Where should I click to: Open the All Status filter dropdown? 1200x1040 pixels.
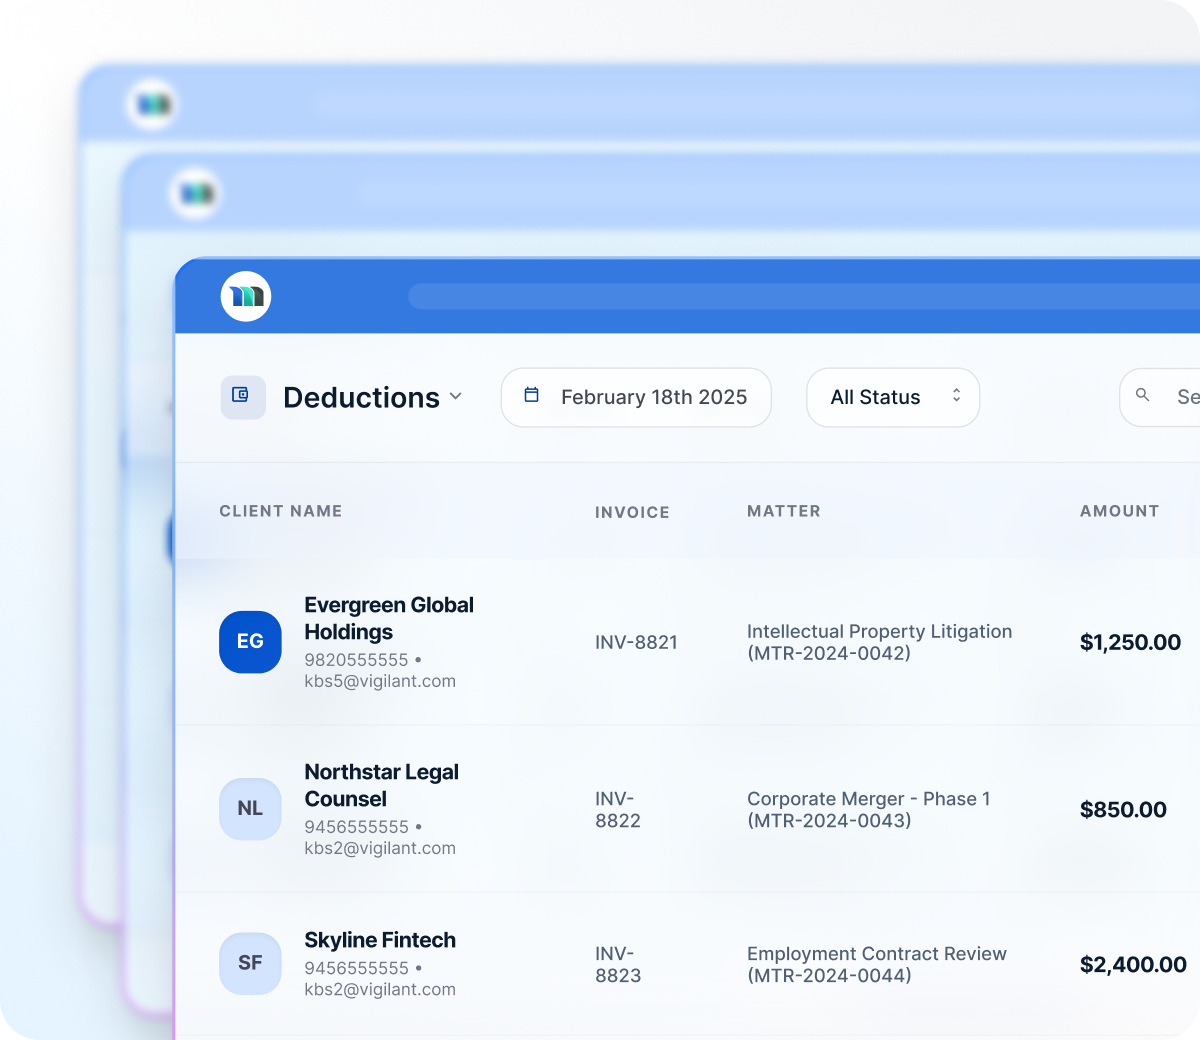(x=893, y=397)
